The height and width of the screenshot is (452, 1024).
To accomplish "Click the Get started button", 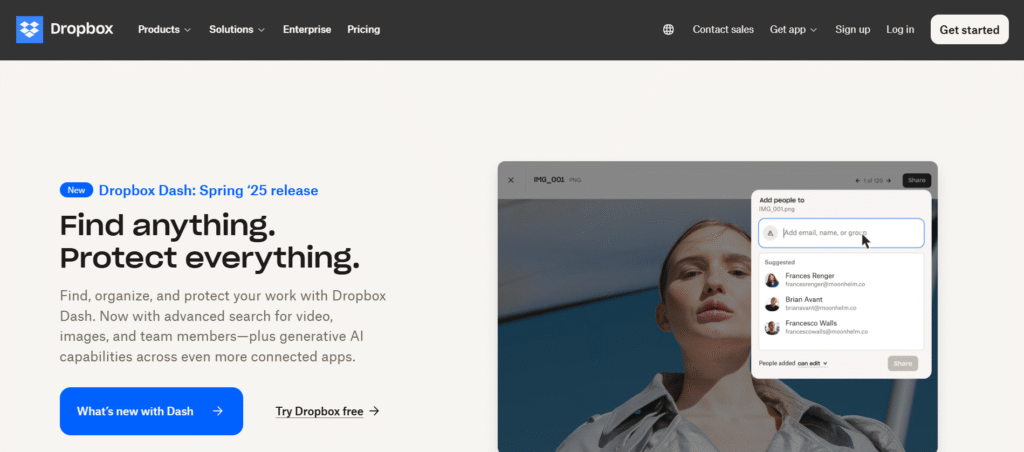I will pos(969,29).
